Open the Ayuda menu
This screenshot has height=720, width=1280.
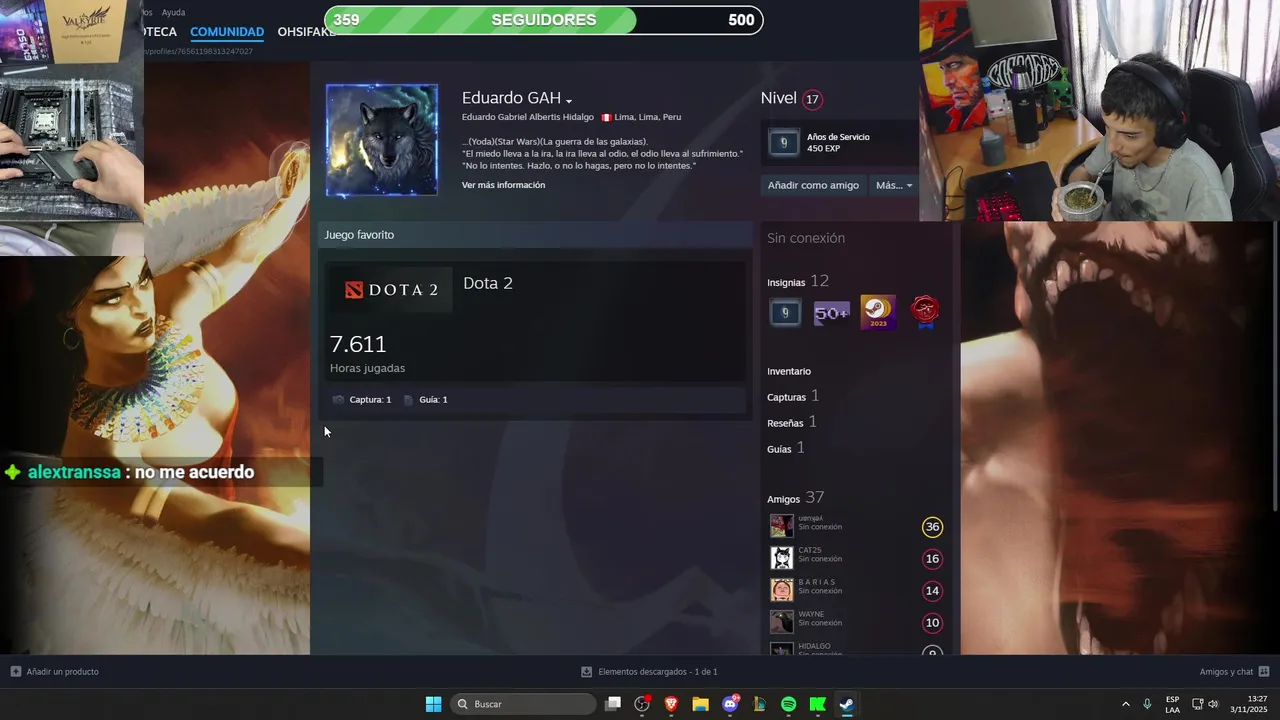(173, 12)
